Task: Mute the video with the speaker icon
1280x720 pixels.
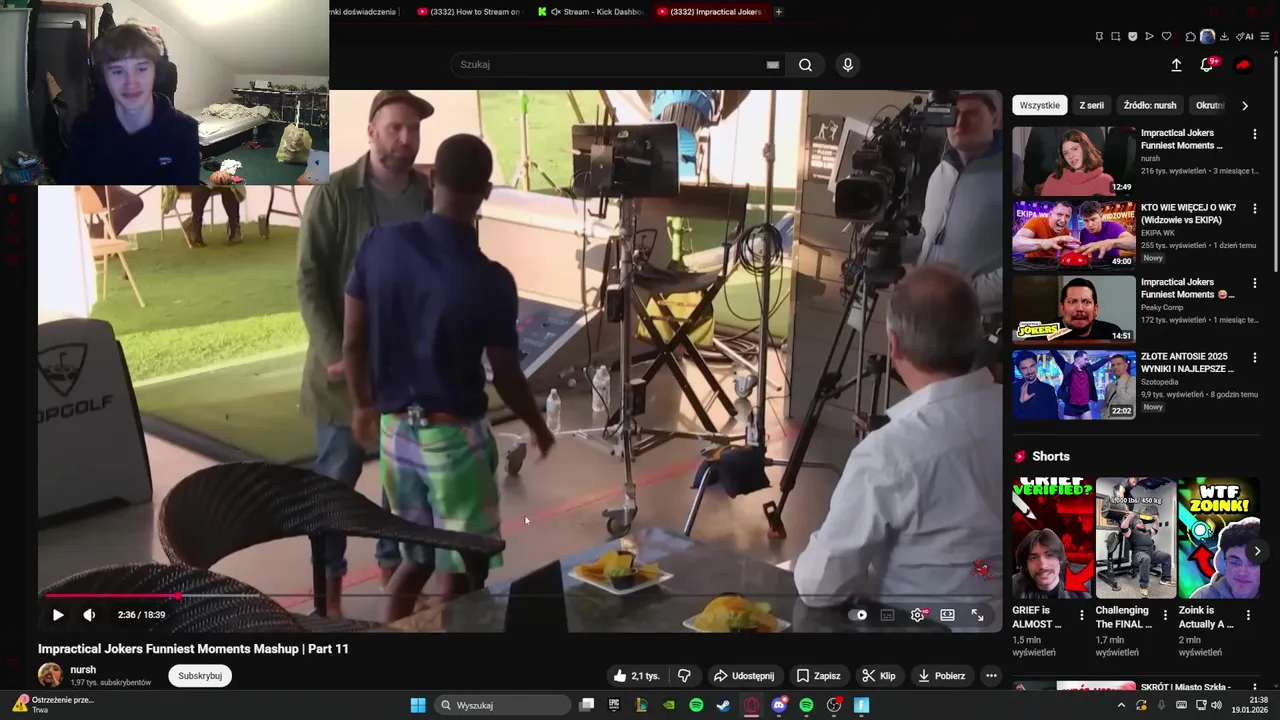Action: coord(89,615)
